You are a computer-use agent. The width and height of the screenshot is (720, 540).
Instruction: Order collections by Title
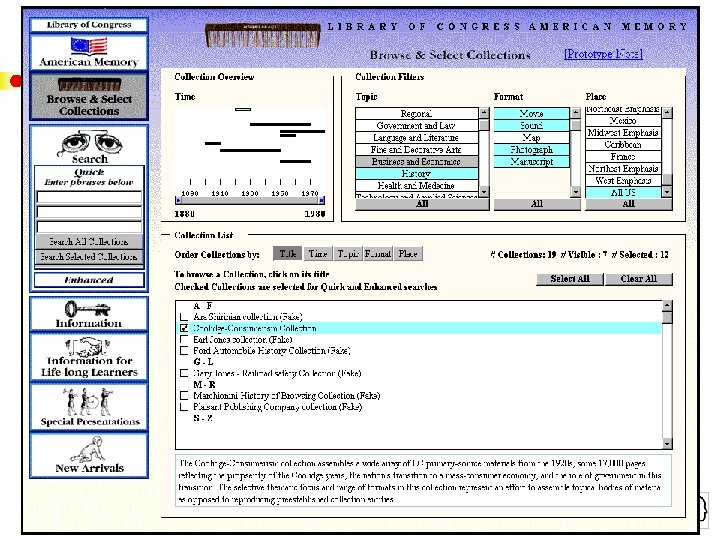(x=287, y=253)
